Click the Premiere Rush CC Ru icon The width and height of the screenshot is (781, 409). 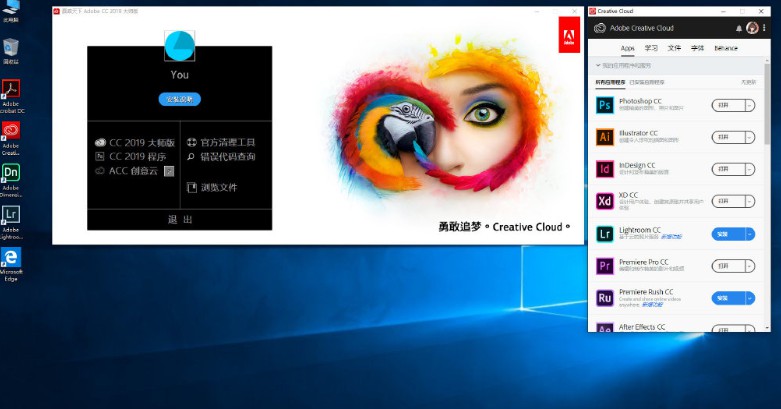pyautogui.click(x=605, y=298)
